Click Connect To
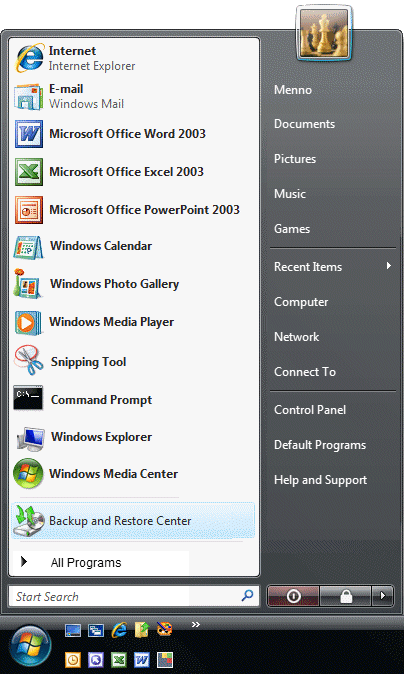 305,372
